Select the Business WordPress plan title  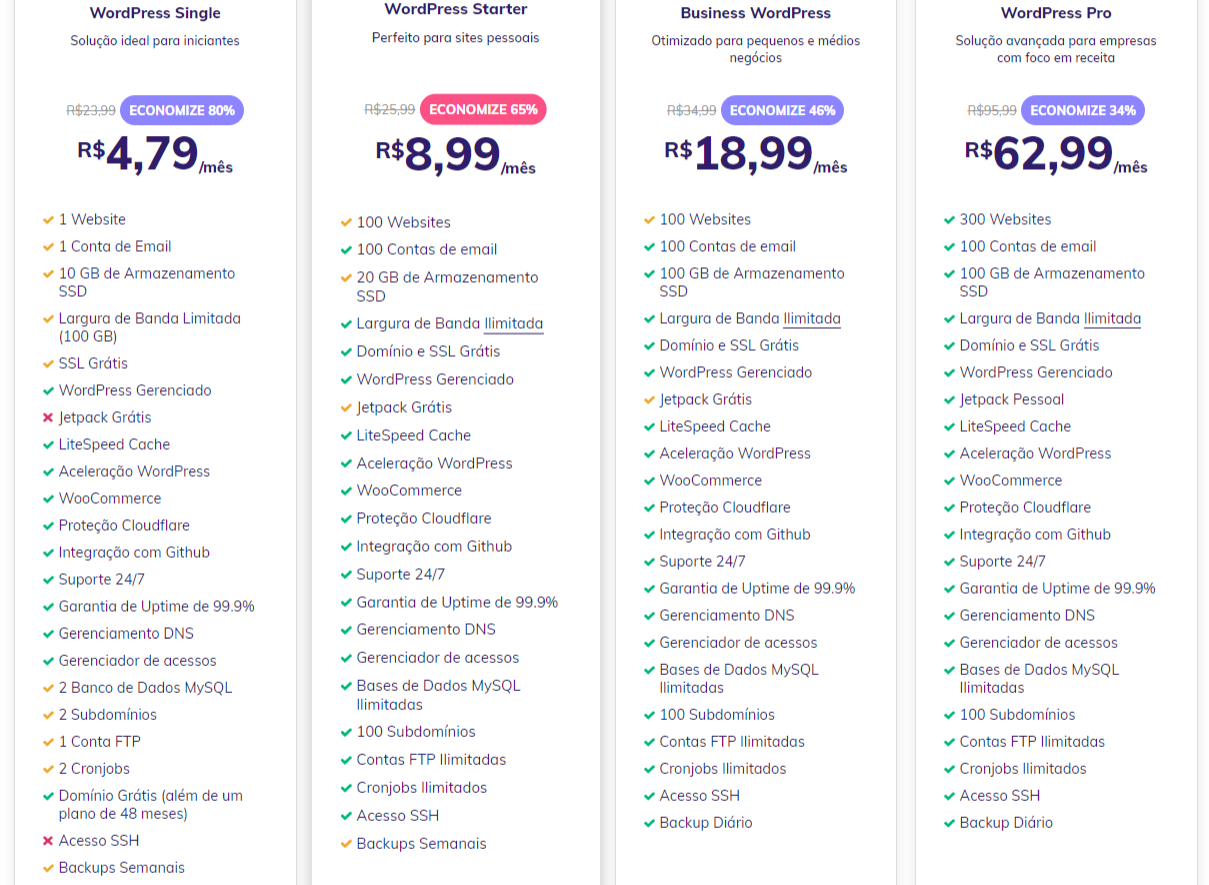(x=756, y=13)
